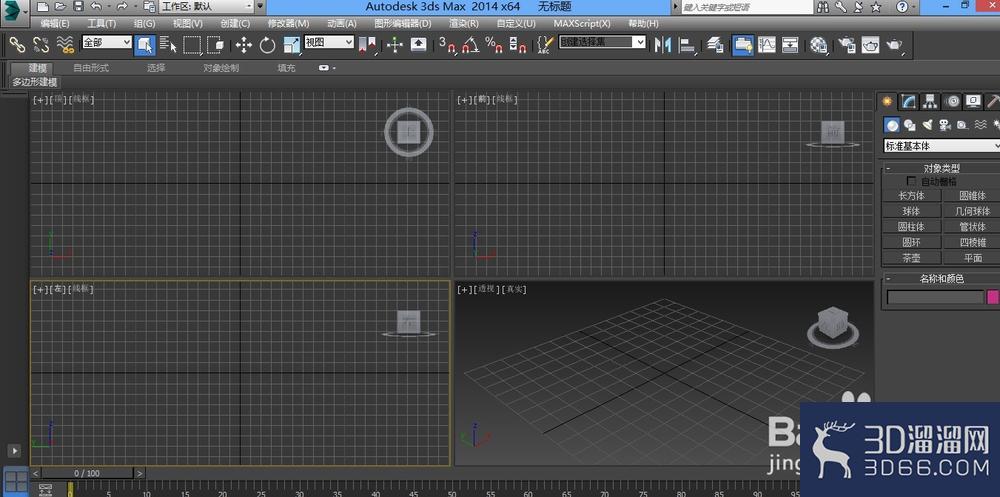Click the Unlink Selection broken chain icon

point(41,45)
